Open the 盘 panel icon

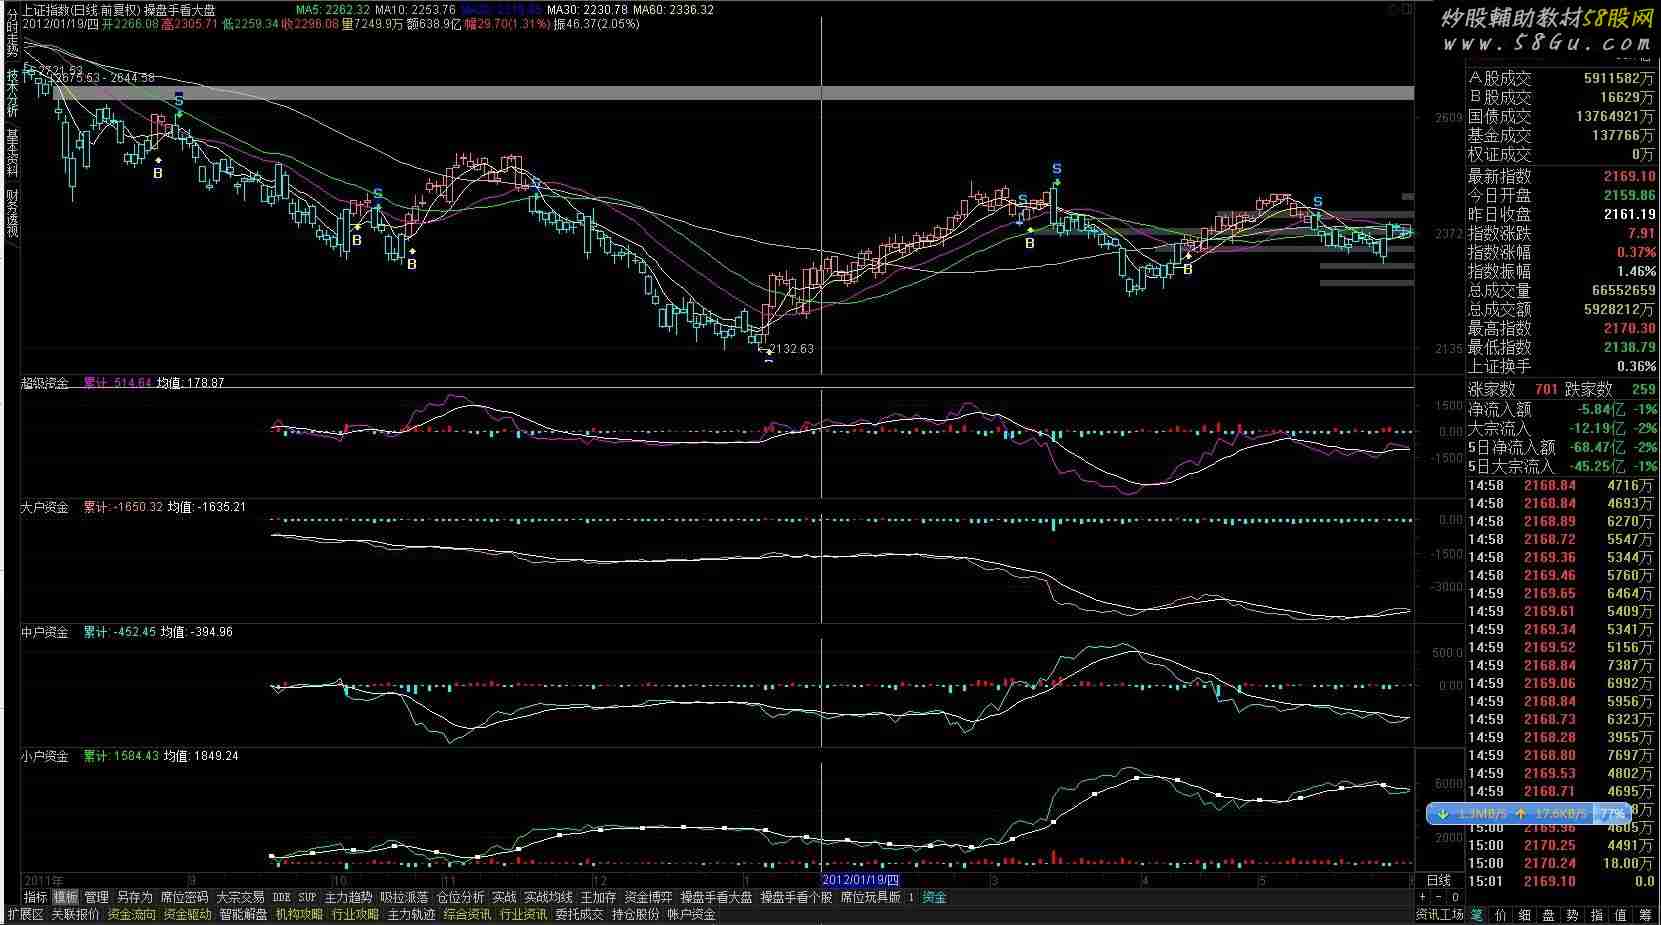pyautogui.click(x=1548, y=914)
